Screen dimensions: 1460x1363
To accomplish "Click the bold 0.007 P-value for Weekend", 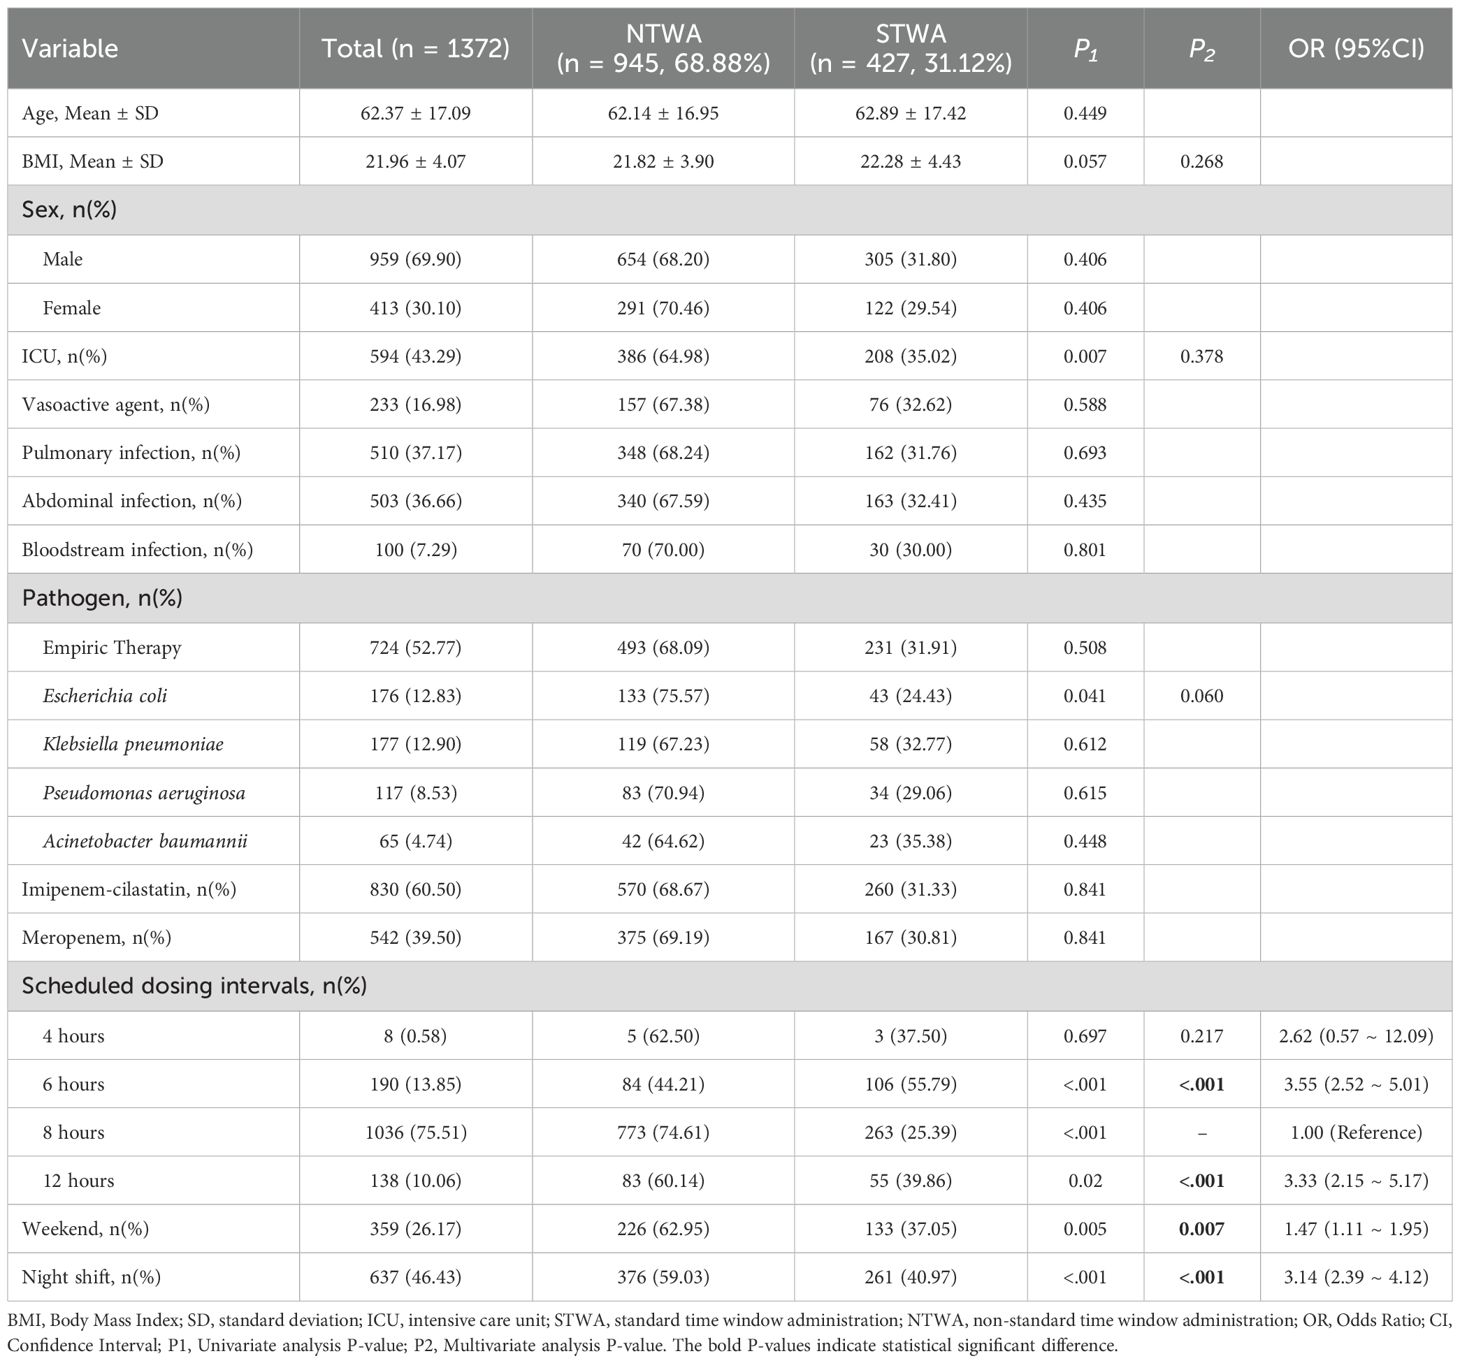I will (x=1201, y=1229).
